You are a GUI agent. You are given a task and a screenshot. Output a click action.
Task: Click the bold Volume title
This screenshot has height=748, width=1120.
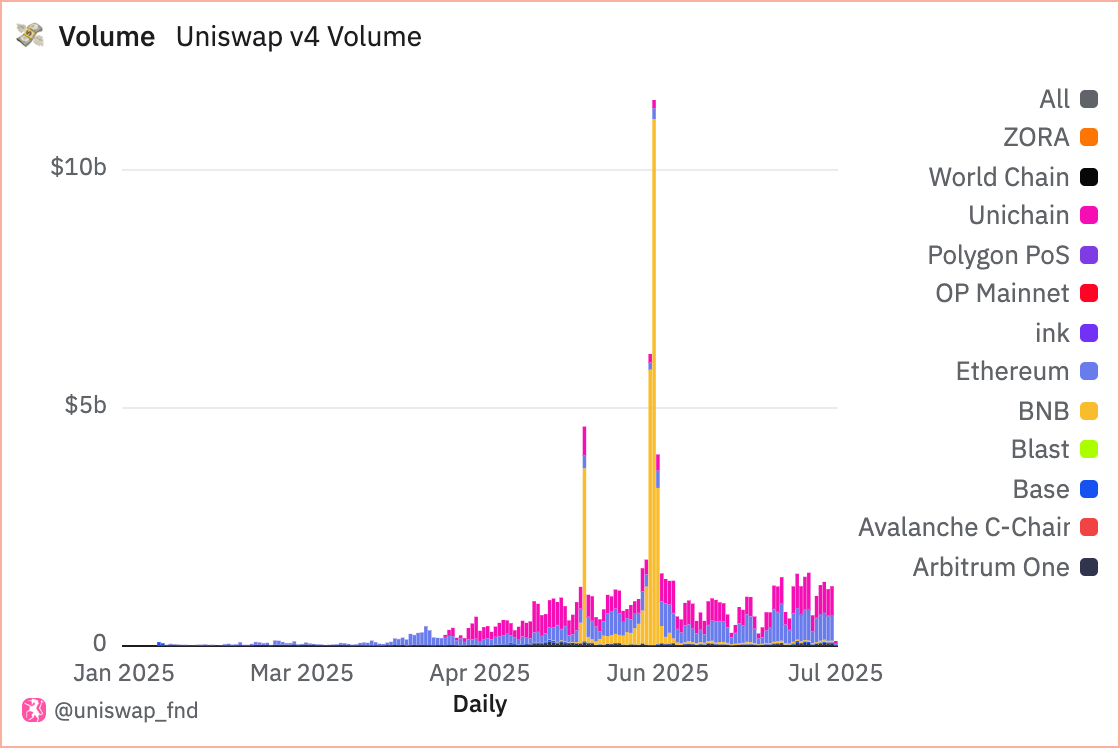106,36
